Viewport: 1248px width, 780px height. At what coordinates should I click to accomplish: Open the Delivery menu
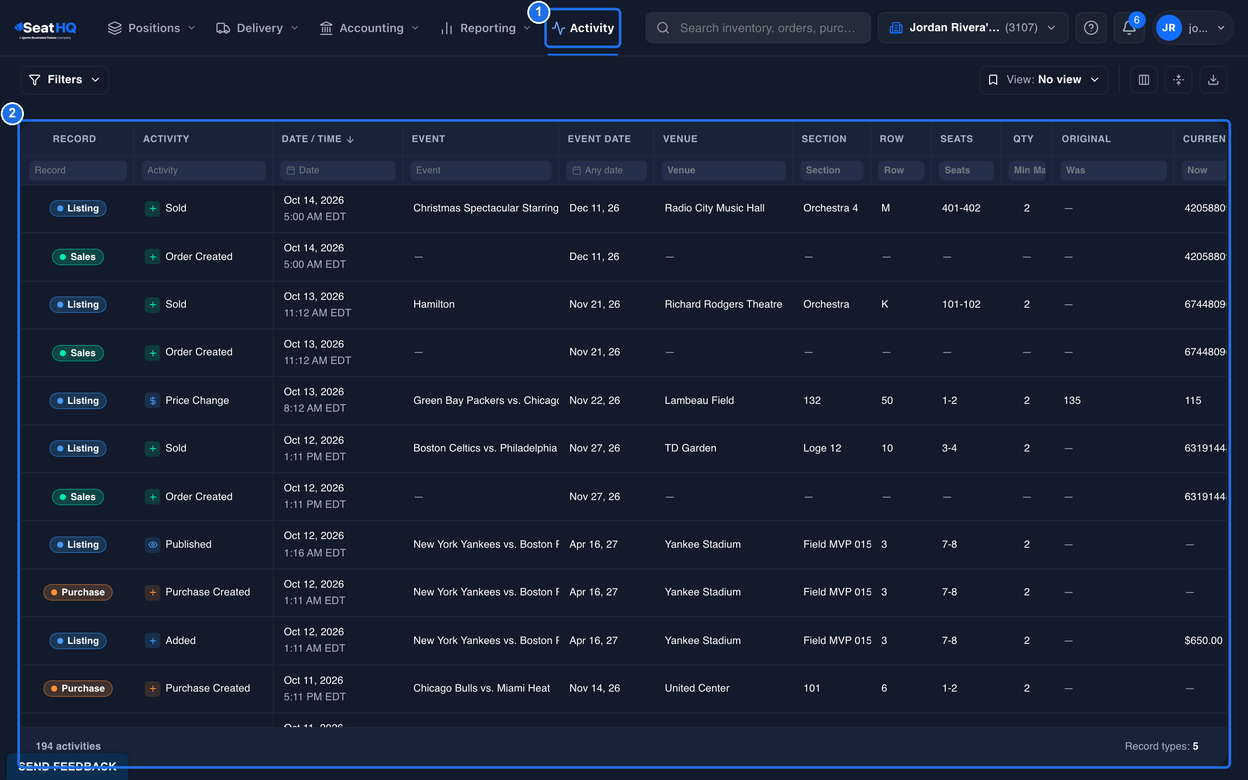pyautogui.click(x=257, y=28)
